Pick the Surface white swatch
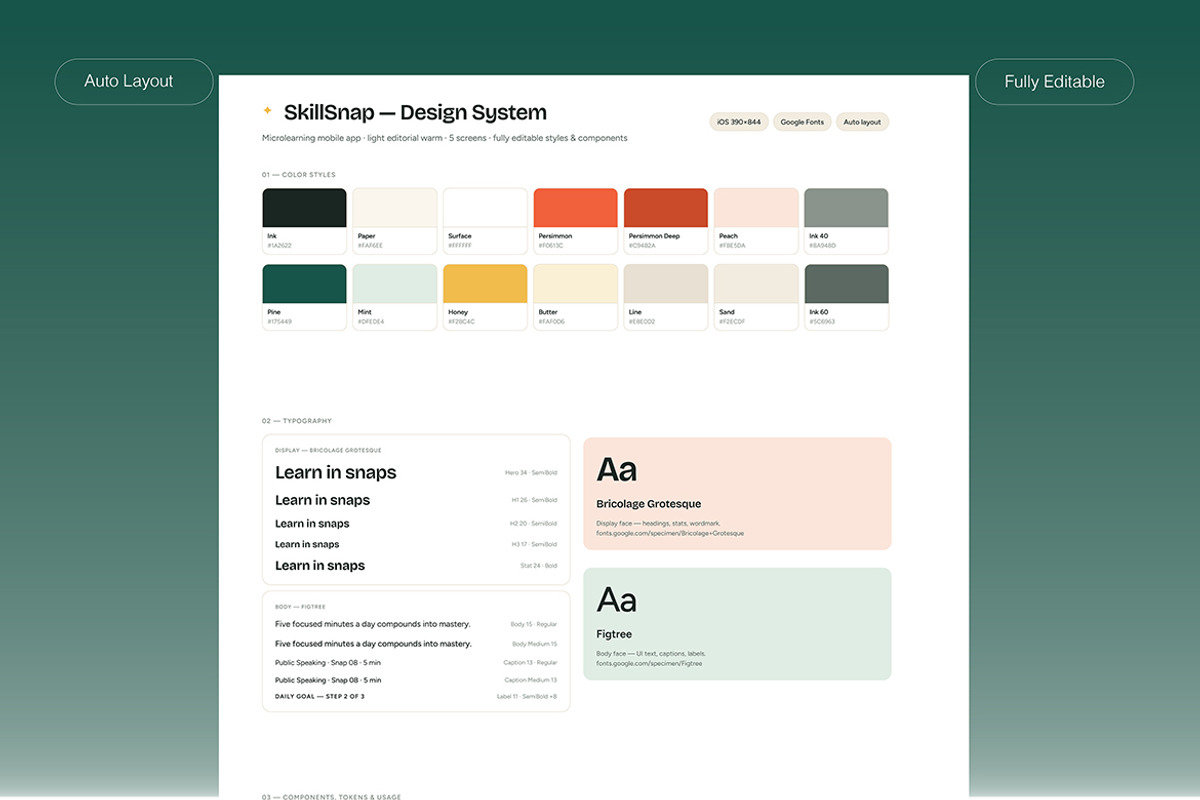This screenshot has height=800, width=1200. (x=485, y=208)
